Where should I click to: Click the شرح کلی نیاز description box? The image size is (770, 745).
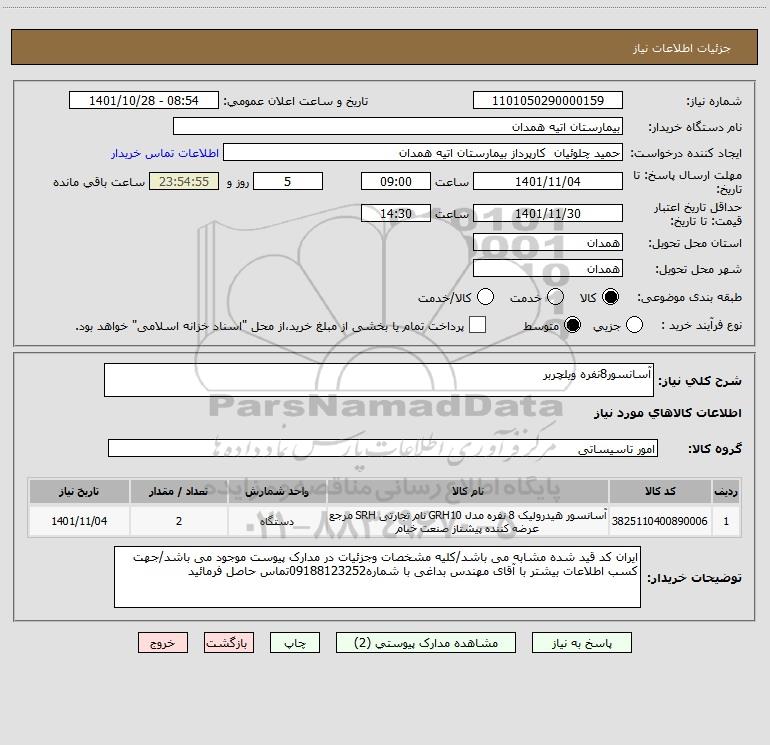(x=379, y=380)
